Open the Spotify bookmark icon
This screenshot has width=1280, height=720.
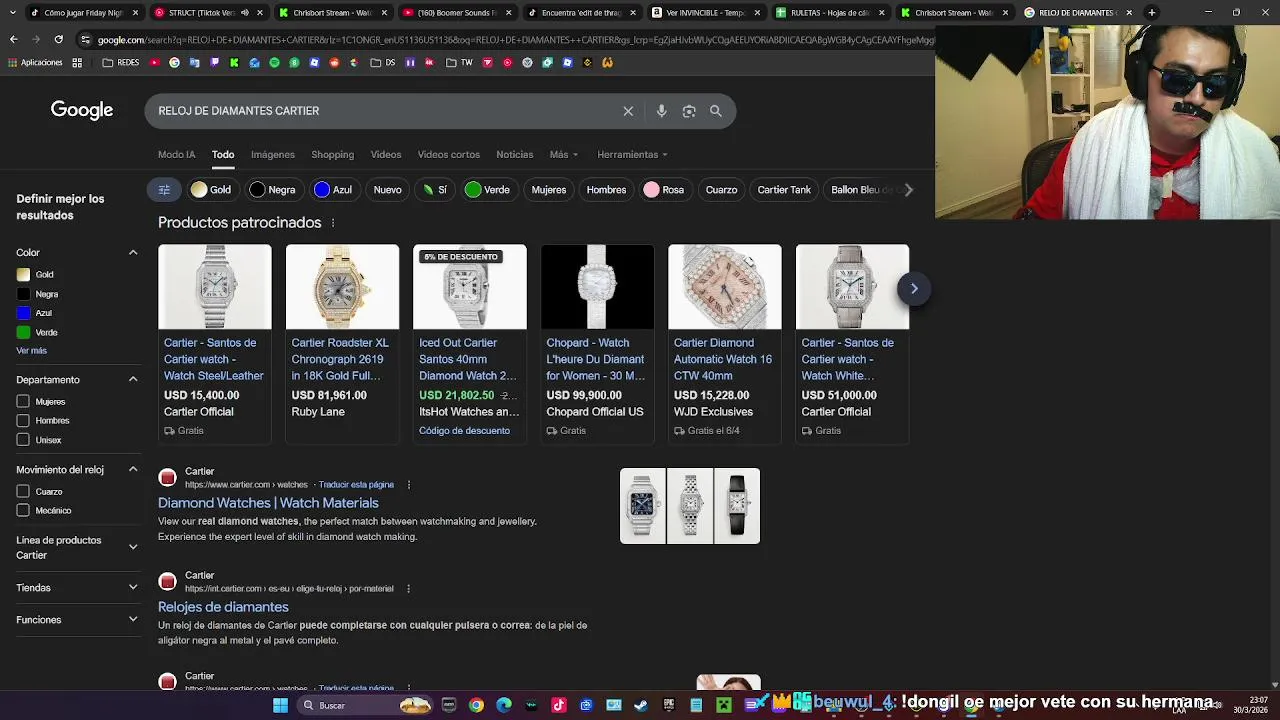(x=274, y=62)
